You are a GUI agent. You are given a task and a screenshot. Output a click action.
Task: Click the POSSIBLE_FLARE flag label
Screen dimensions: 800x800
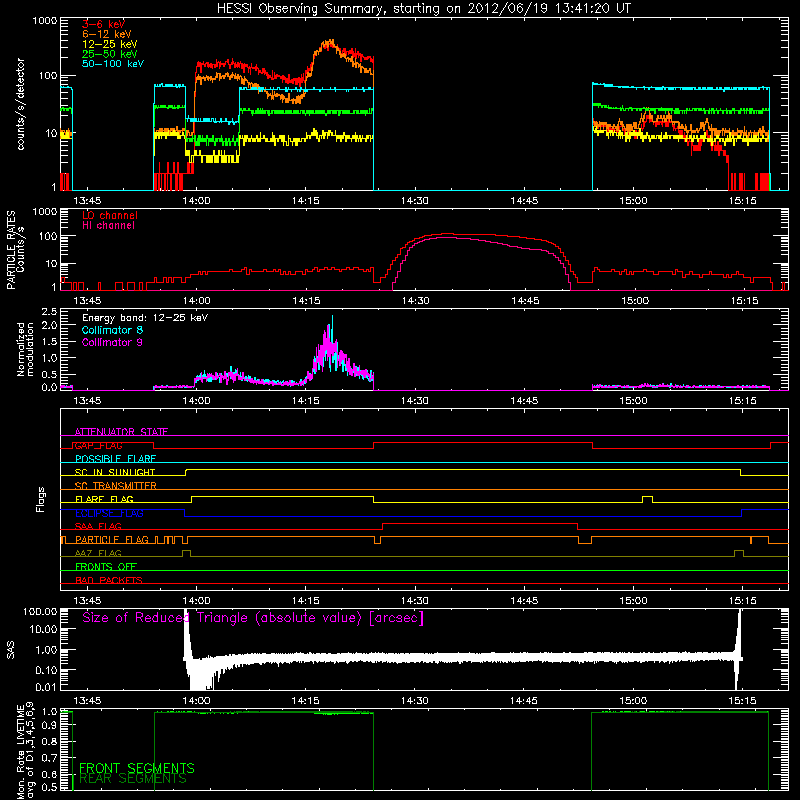click(115, 459)
